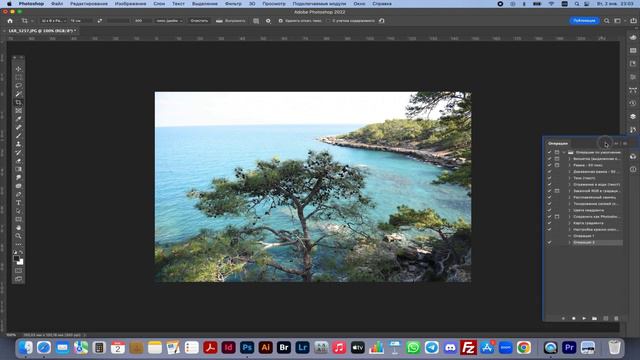640x360 pixels.
Task: Create new action set folder icon
Action: [595, 318]
